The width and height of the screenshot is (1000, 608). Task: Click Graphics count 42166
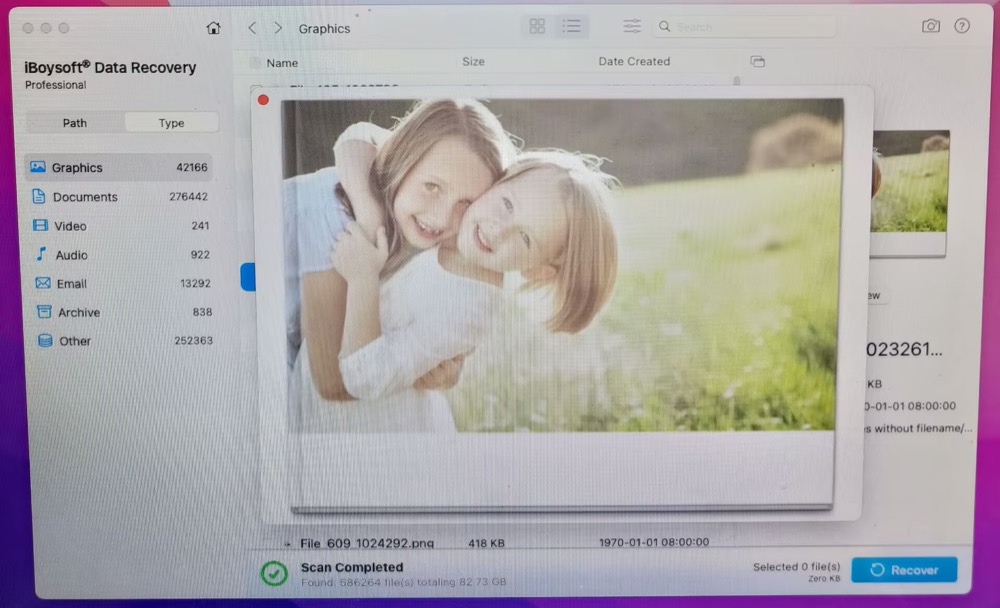tap(191, 167)
